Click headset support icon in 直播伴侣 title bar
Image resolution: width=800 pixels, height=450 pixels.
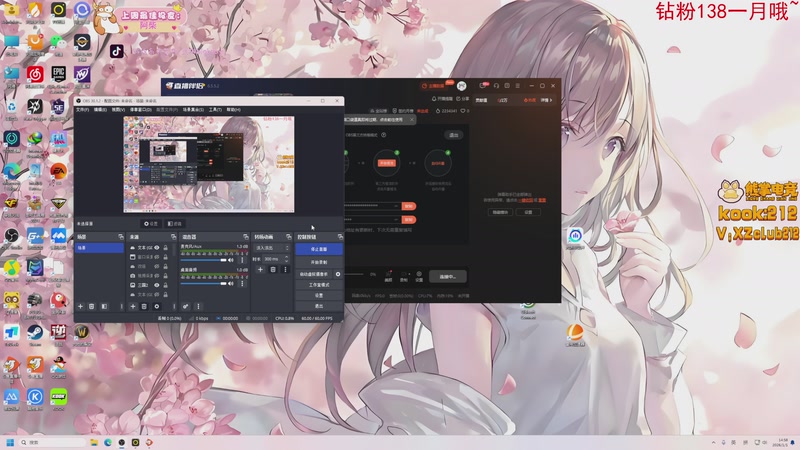coord(496,86)
